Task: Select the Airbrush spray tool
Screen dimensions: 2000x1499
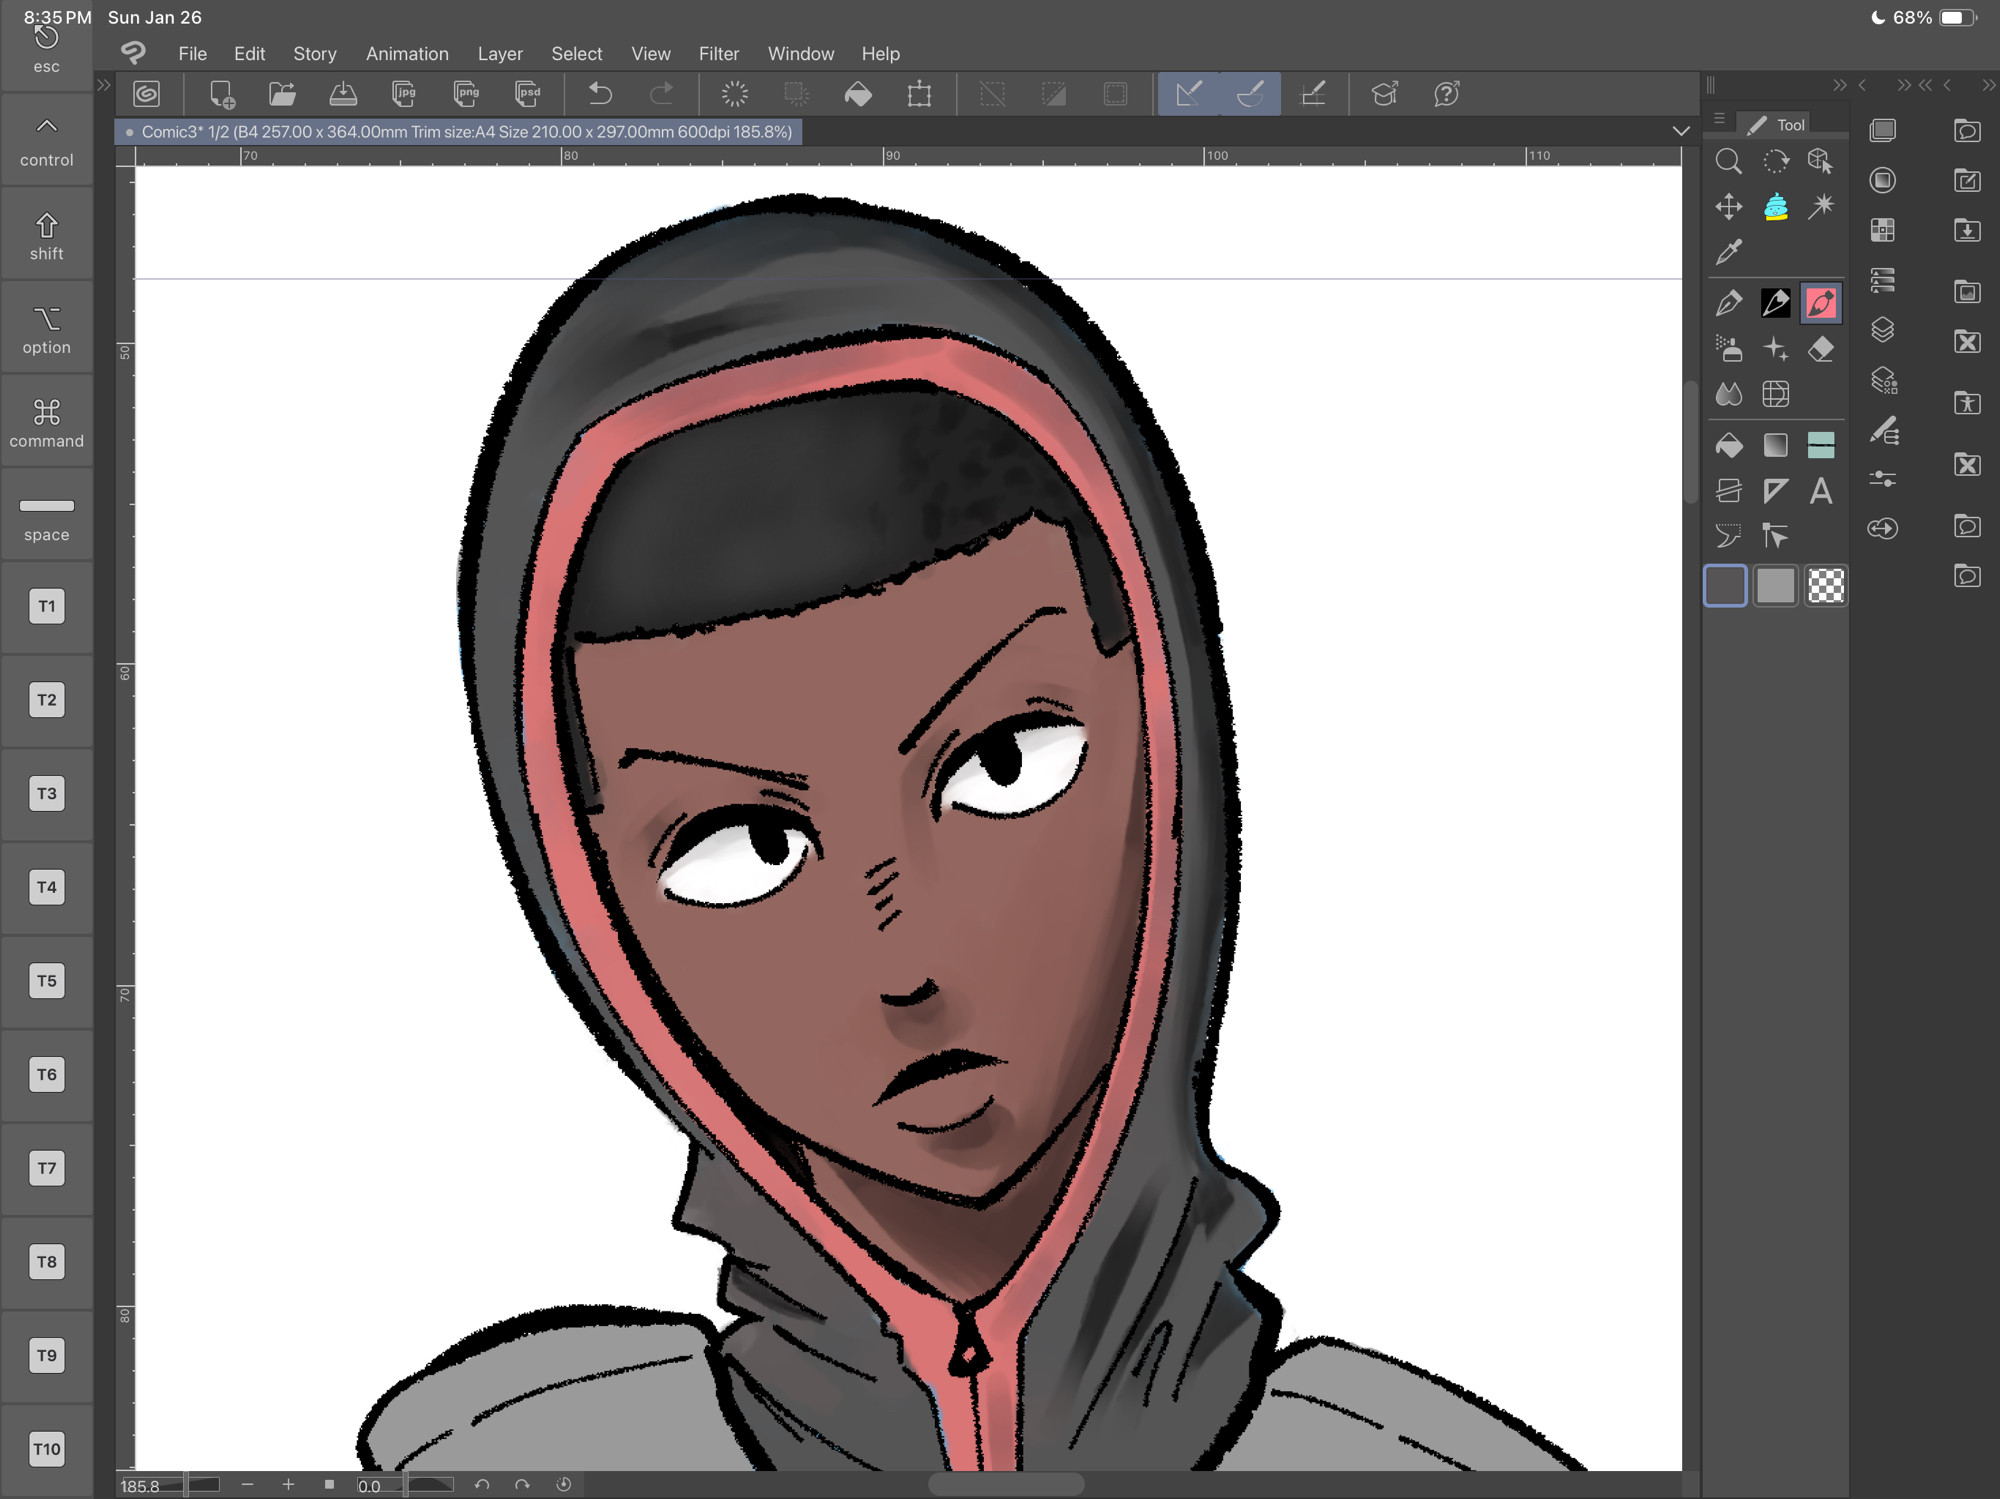Action: [1728, 349]
